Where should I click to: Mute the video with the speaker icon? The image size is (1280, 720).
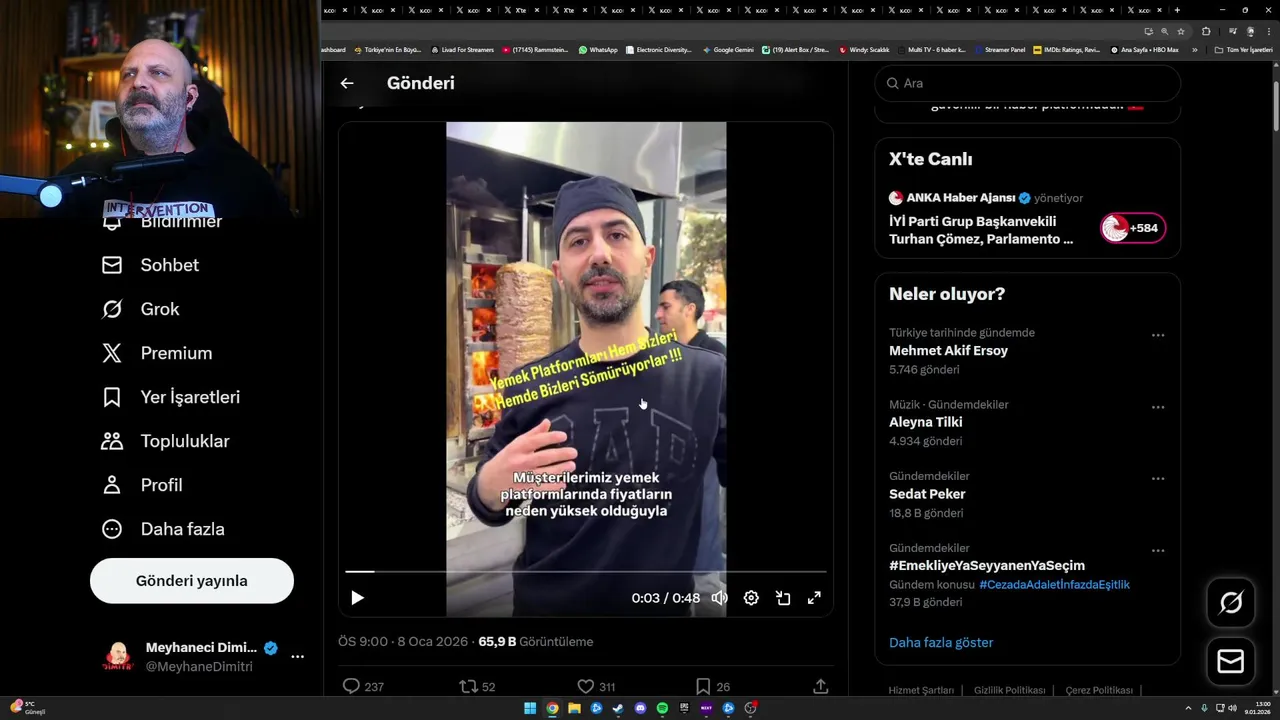[719, 598]
